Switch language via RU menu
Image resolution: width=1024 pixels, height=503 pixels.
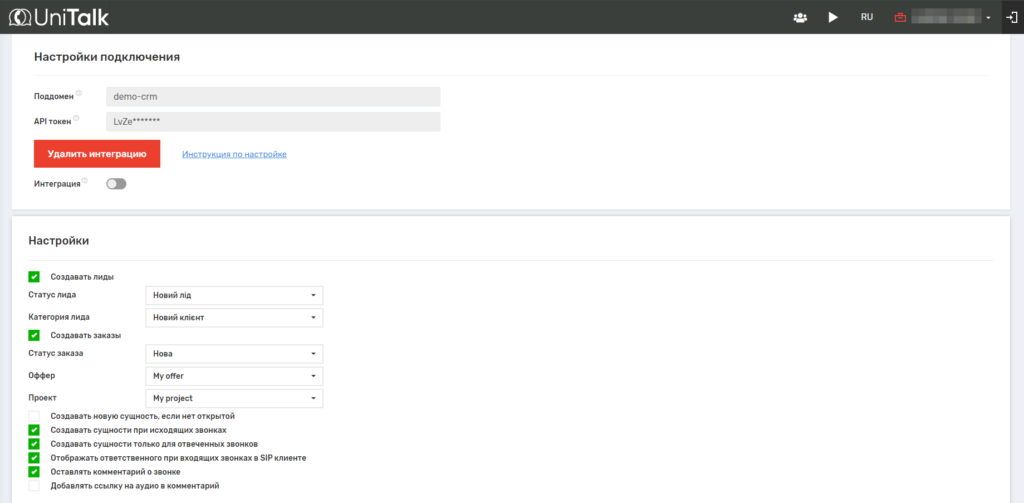click(x=867, y=17)
